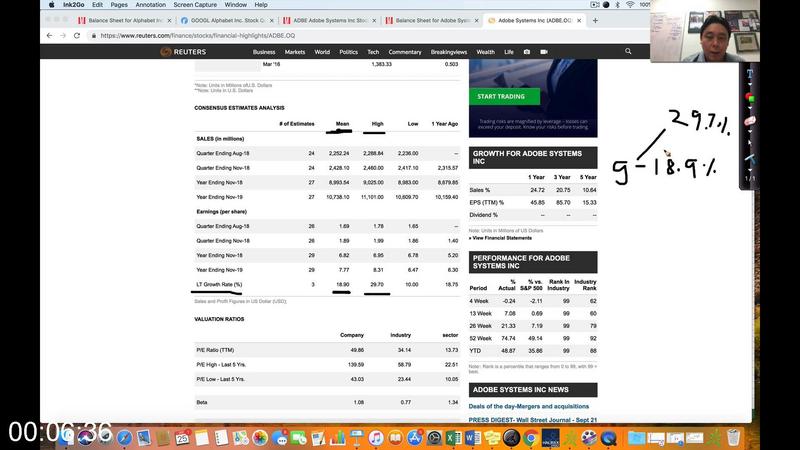Click the Bluetooth status icon
This screenshot has width=800, height=450.
tap(617, 5)
